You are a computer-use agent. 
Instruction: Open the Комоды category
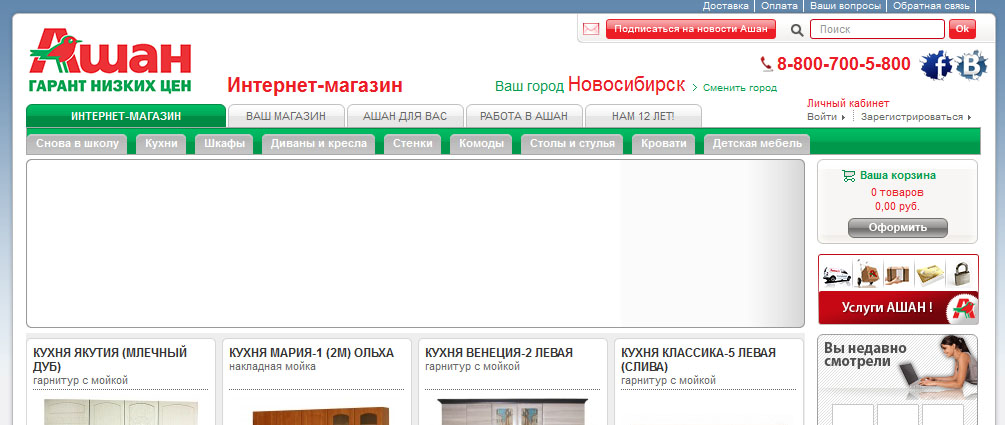[x=481, y=144]
